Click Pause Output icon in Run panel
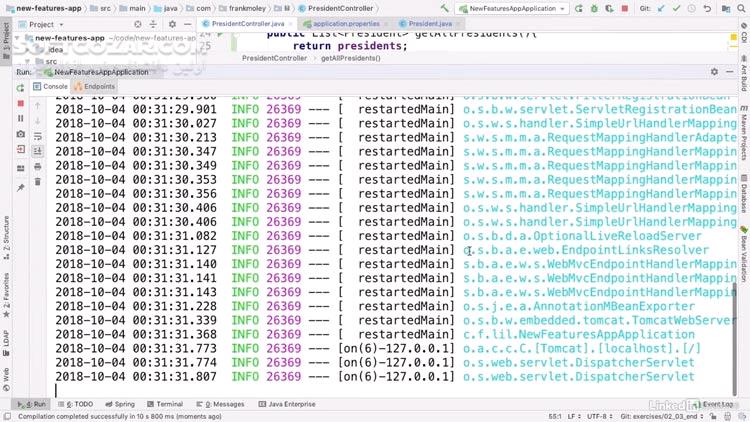 click(x=20, y=118)
